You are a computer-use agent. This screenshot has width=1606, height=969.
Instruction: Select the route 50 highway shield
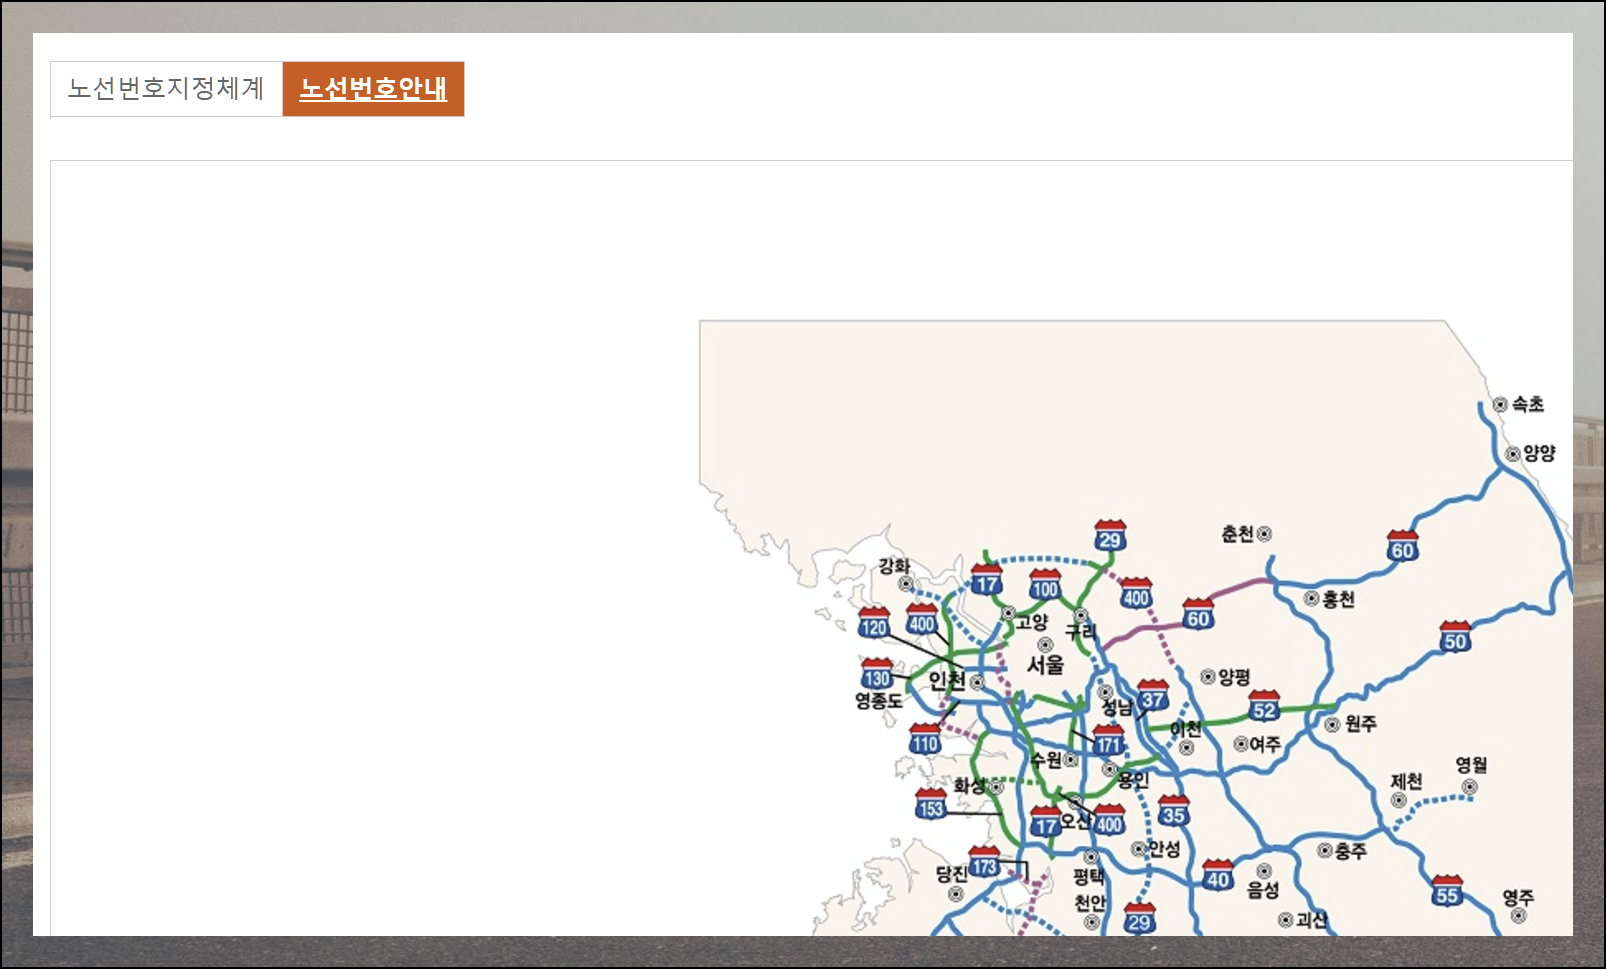coord(1456,638)
